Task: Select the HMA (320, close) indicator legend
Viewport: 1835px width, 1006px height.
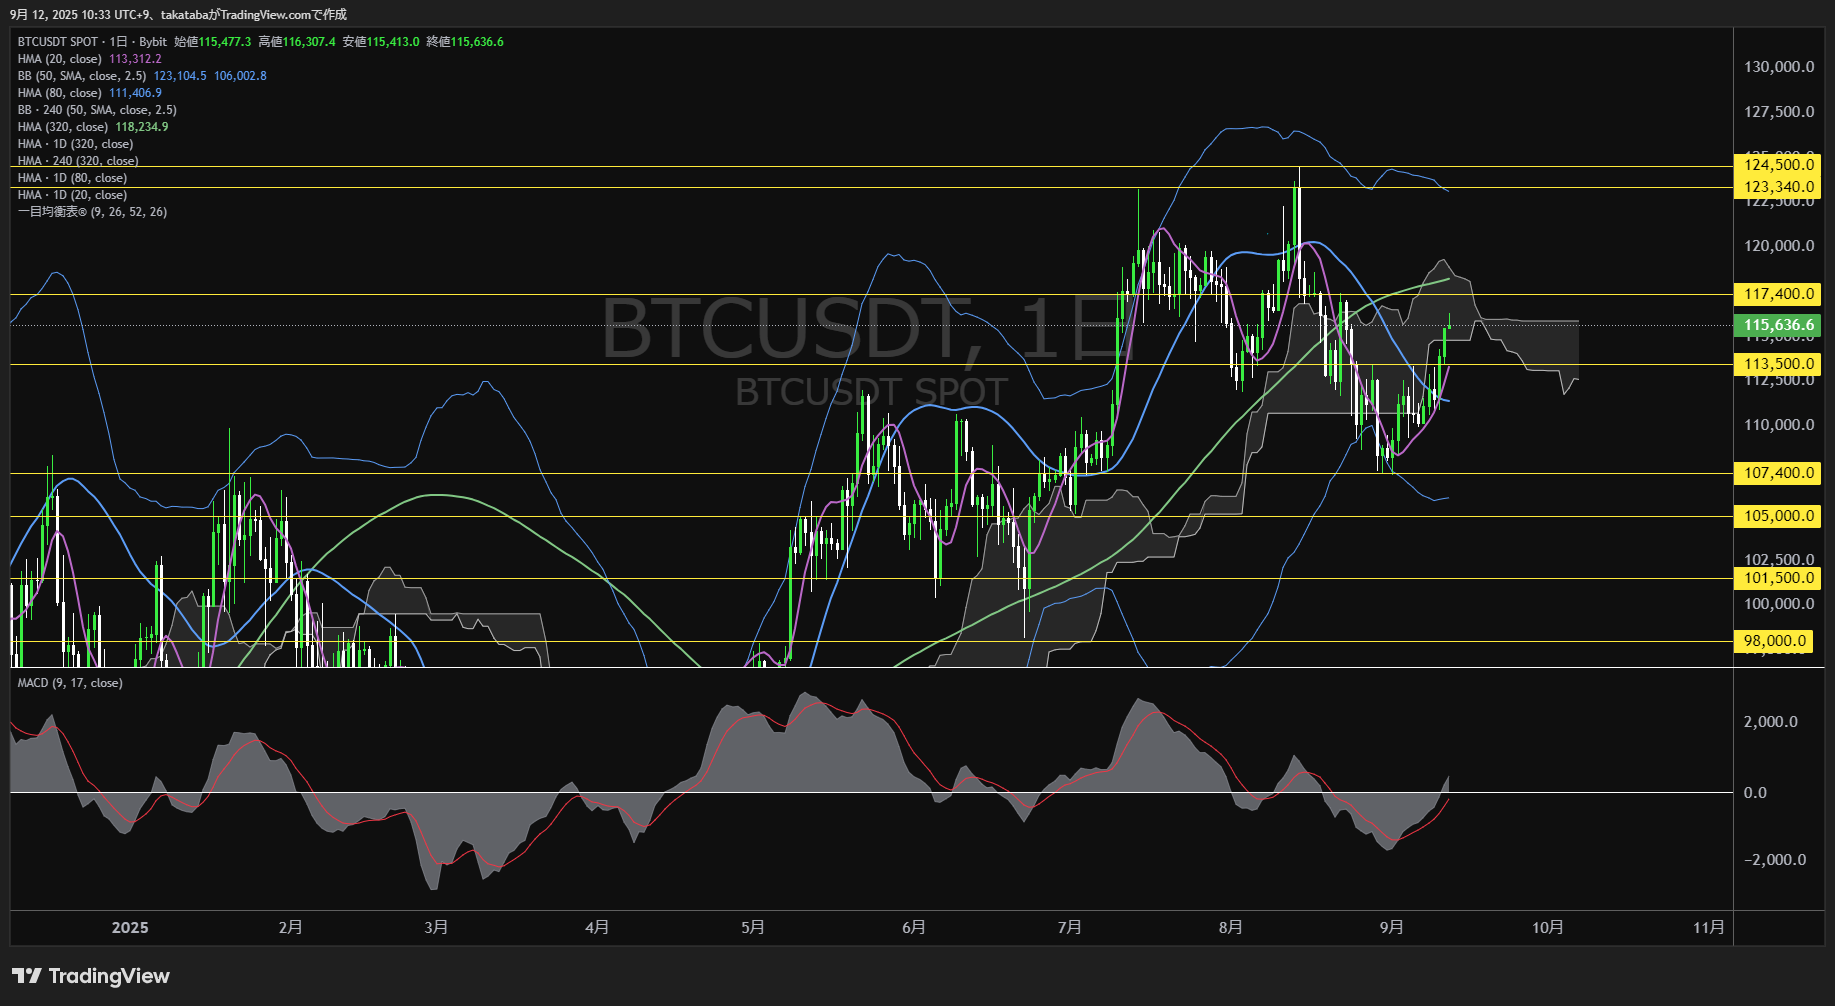Action: click(63, 127)
